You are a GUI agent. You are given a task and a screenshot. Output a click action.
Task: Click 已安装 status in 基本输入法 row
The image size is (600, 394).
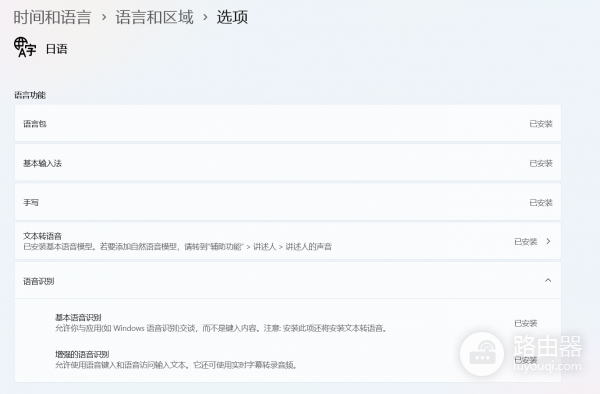click(541, 163)
